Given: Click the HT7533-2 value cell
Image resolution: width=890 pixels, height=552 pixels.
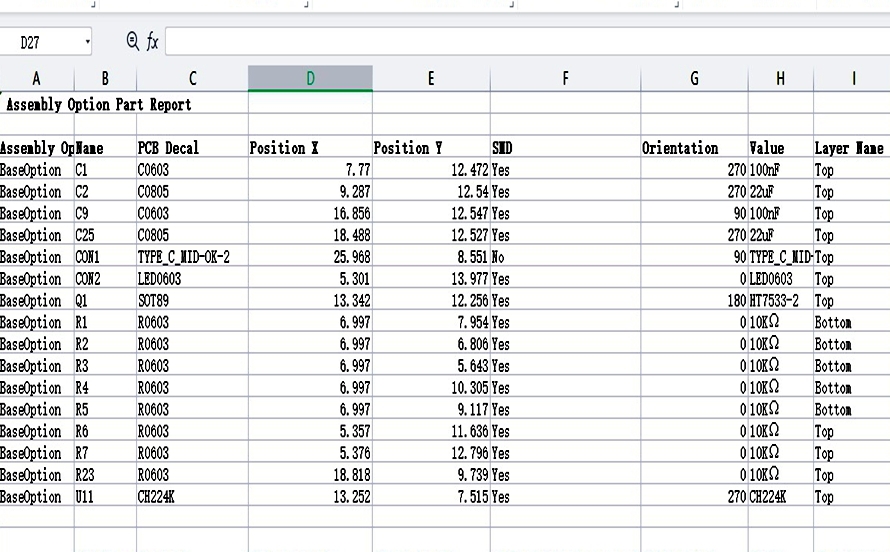Looking at the screenshot, I should tap(778, 301).
